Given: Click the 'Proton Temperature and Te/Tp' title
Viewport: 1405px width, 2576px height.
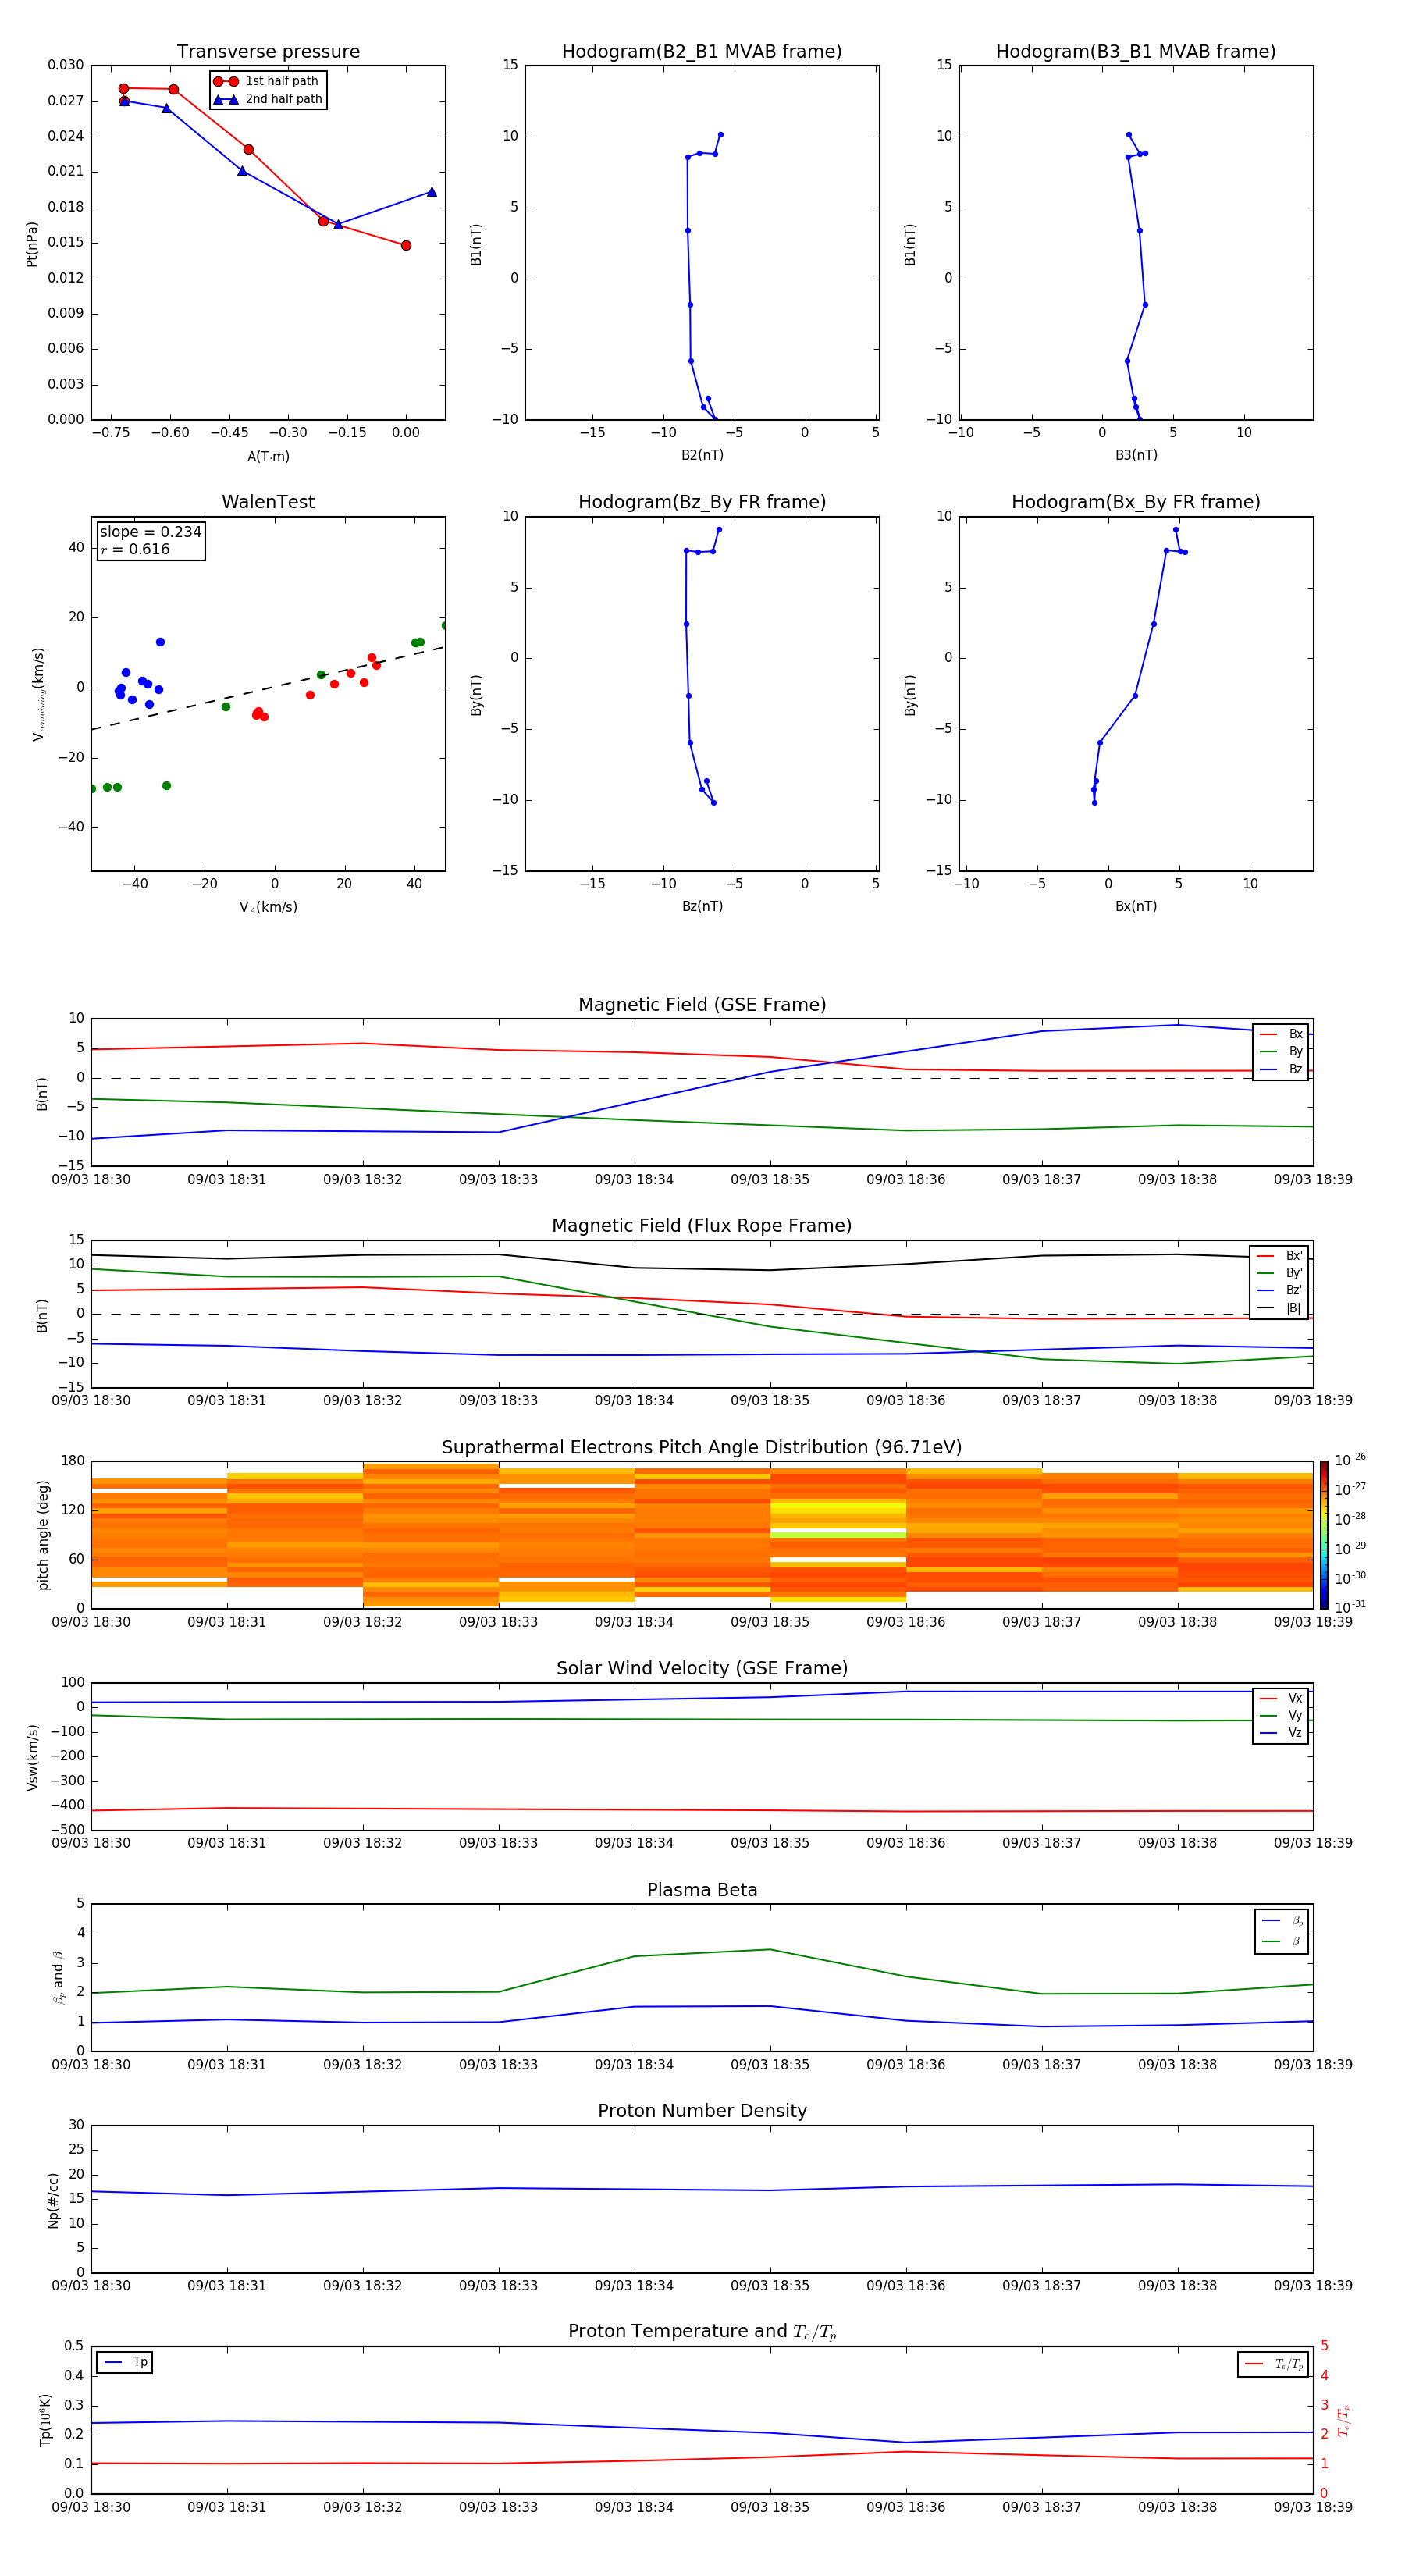Looking at the screenshot, I should pyautogui.click(x=702, y=2332).
